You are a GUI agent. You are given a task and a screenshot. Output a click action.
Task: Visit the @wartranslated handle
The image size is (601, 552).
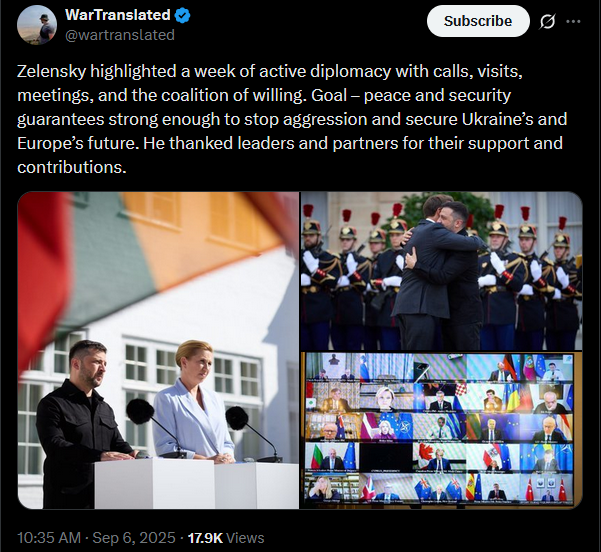pyautogui.click(x=120, y=35)
